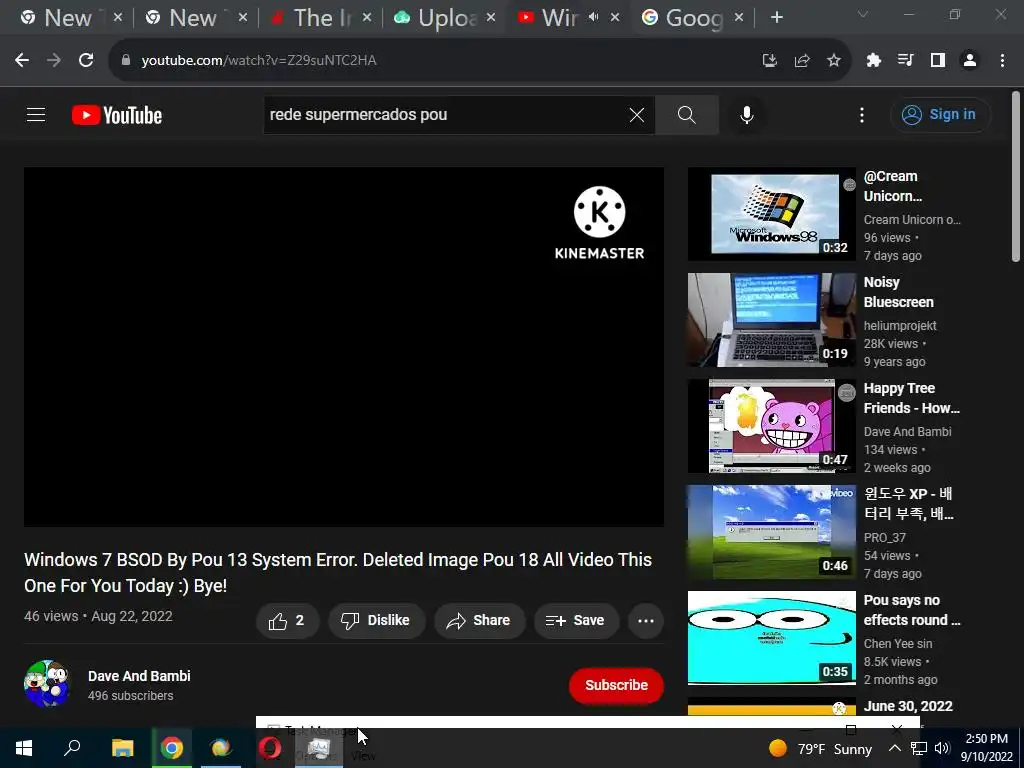
Task: Open Dave And Bambi channel name link
Action: pyautogui.click(x=139, y=676)
